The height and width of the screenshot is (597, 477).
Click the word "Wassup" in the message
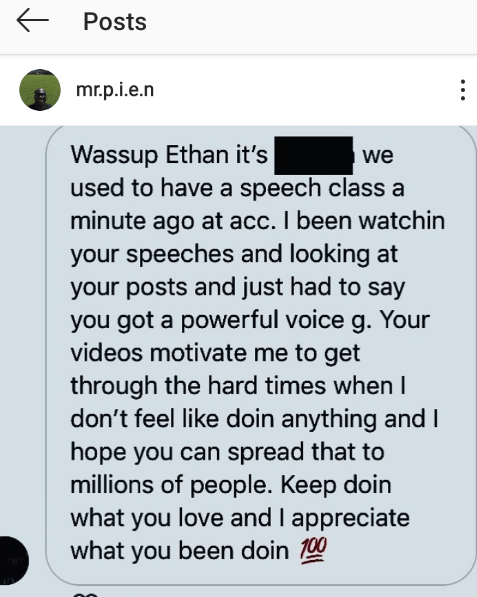pos(114,156)
